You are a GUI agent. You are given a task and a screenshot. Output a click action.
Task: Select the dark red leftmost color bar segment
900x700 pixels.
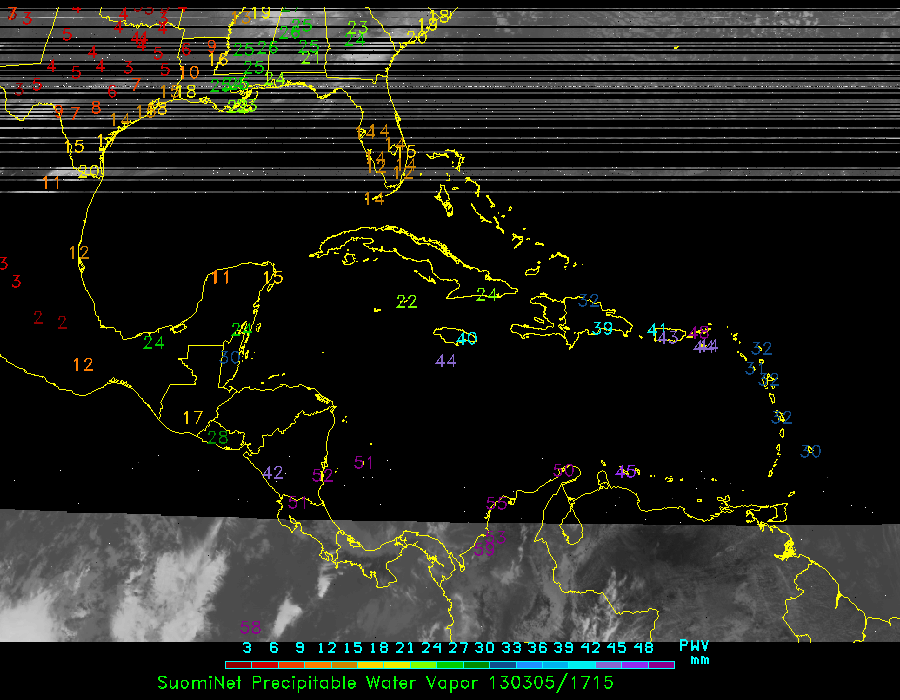coord(238,664)
